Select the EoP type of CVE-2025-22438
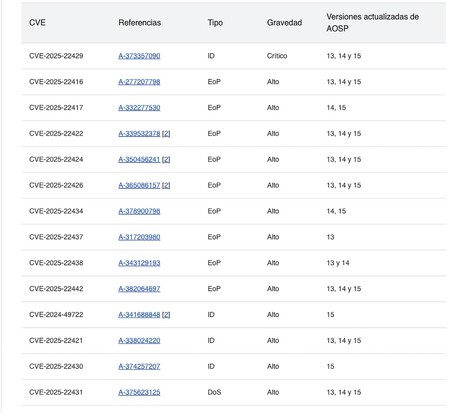 (214, 263)
